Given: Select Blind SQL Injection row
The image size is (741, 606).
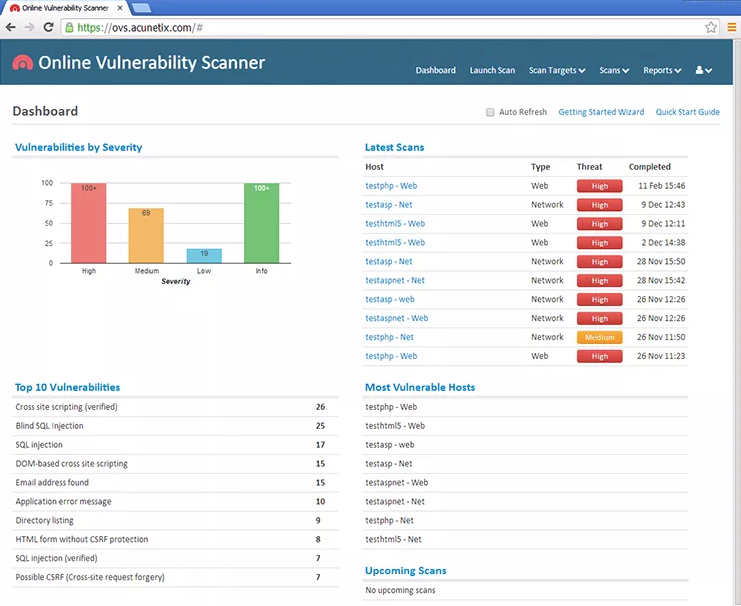Looking at the screenshot, I should [175, 426].
